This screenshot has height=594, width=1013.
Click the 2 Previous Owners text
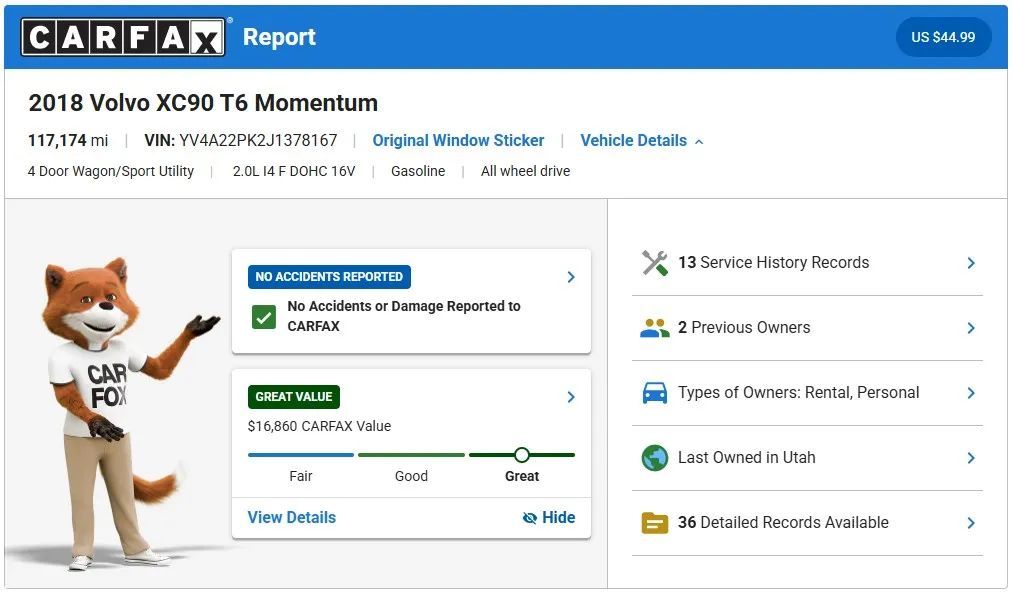(744, 328)
